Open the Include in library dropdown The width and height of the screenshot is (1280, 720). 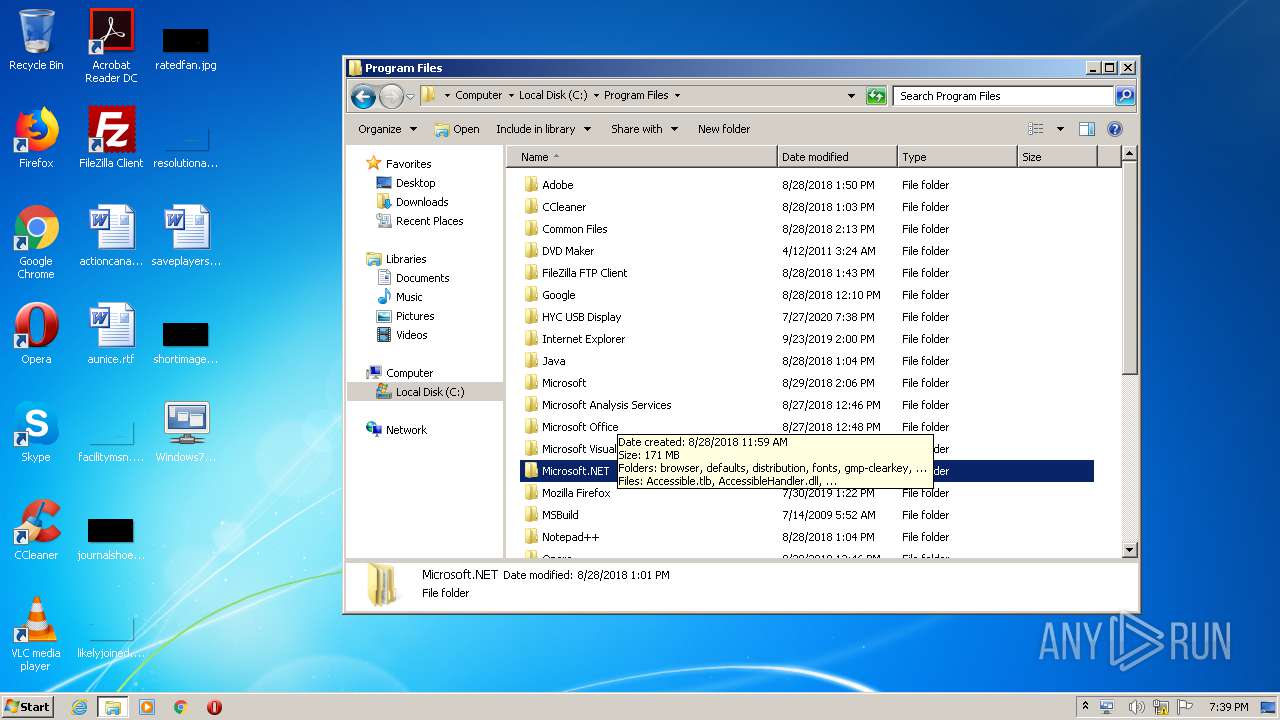click(x=544, y=129)
